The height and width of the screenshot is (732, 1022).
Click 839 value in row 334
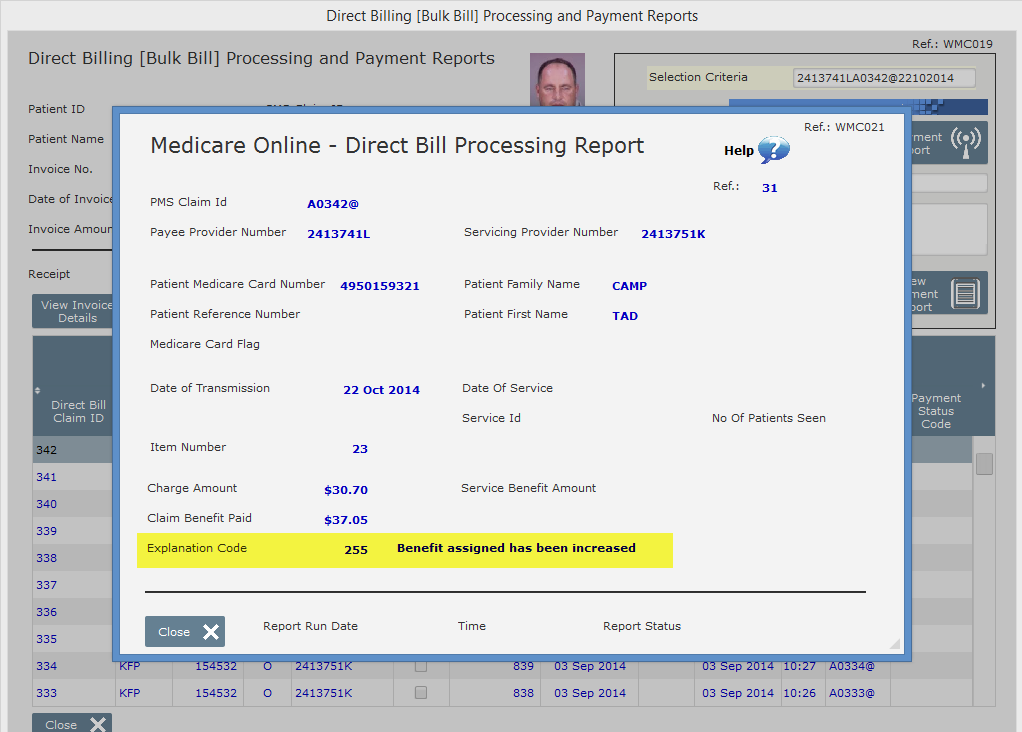coord(523,666)
